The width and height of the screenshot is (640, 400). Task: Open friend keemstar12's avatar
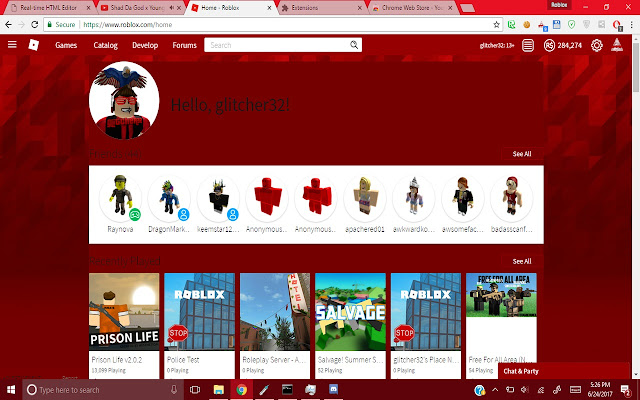pyautogui.click(x=218, y=198)
